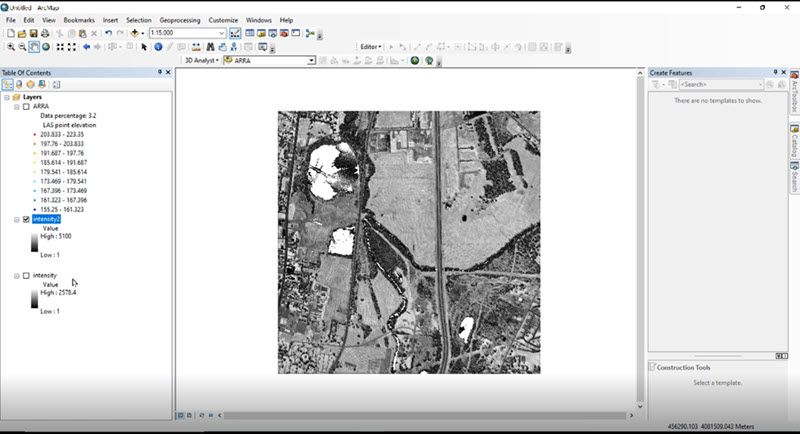This screenshot has height=434, width=800.
Task: Select the Identify info tool
Action: point(157,47)
